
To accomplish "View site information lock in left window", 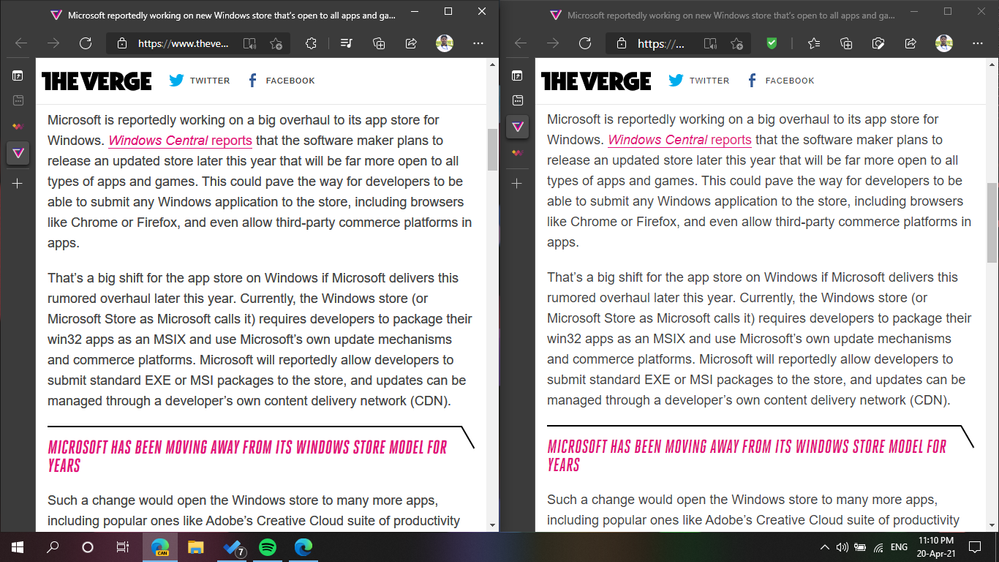I will click(122, 43).
